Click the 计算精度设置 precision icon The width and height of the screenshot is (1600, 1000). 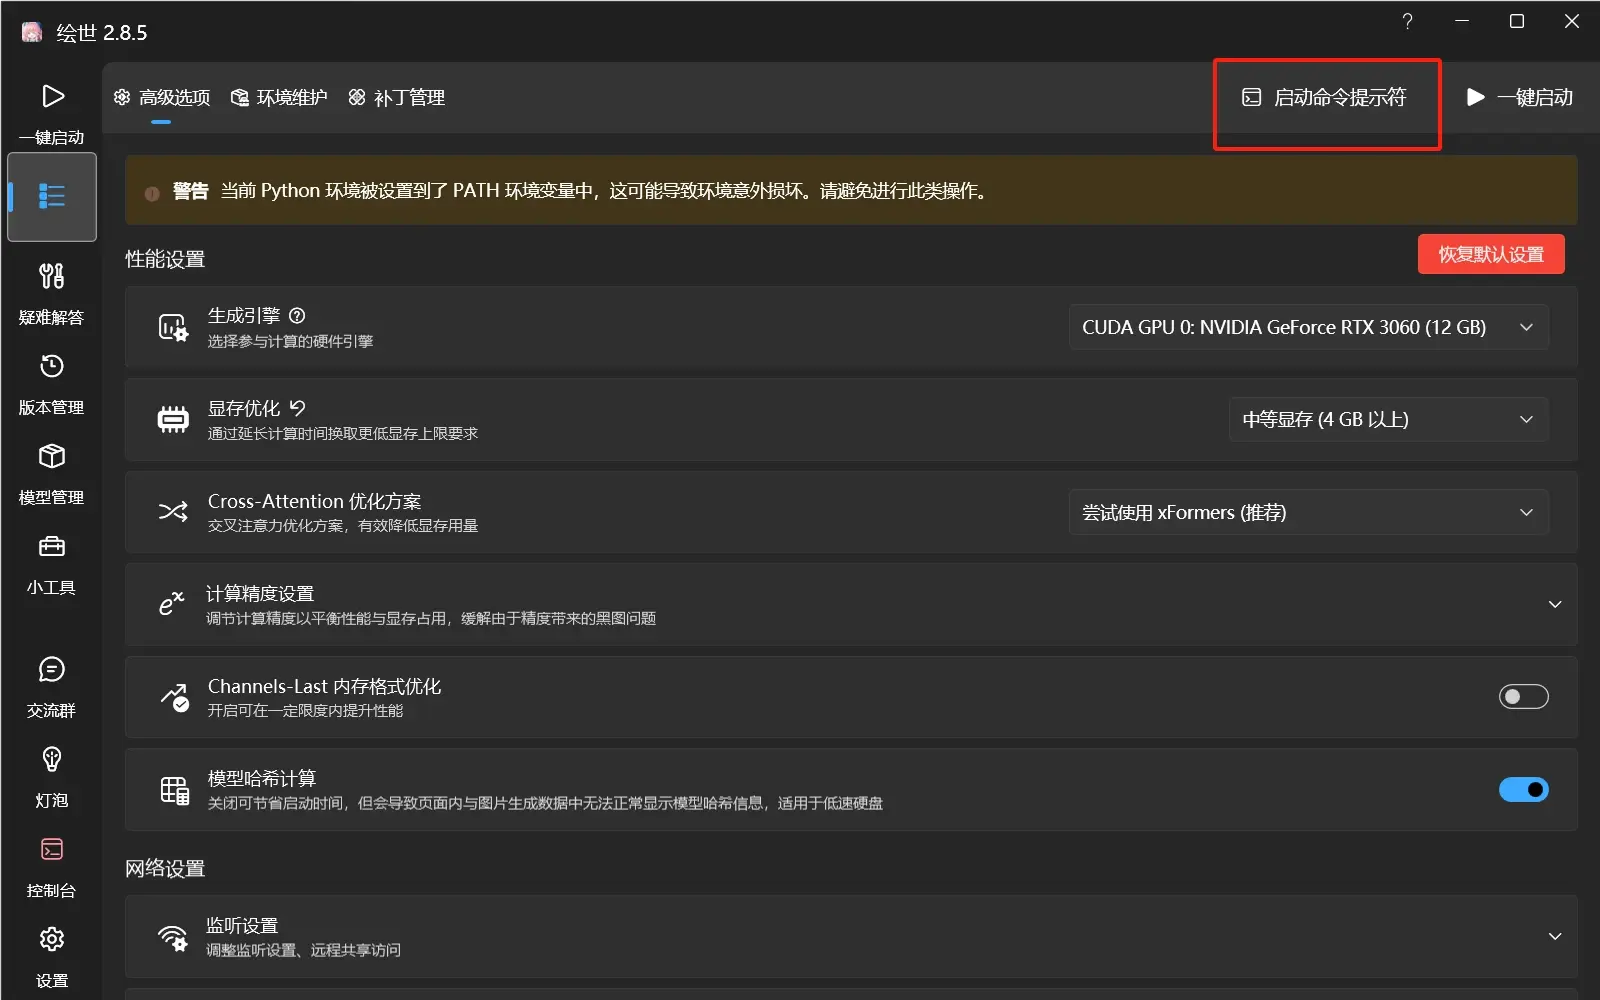(x=172, y=604)
